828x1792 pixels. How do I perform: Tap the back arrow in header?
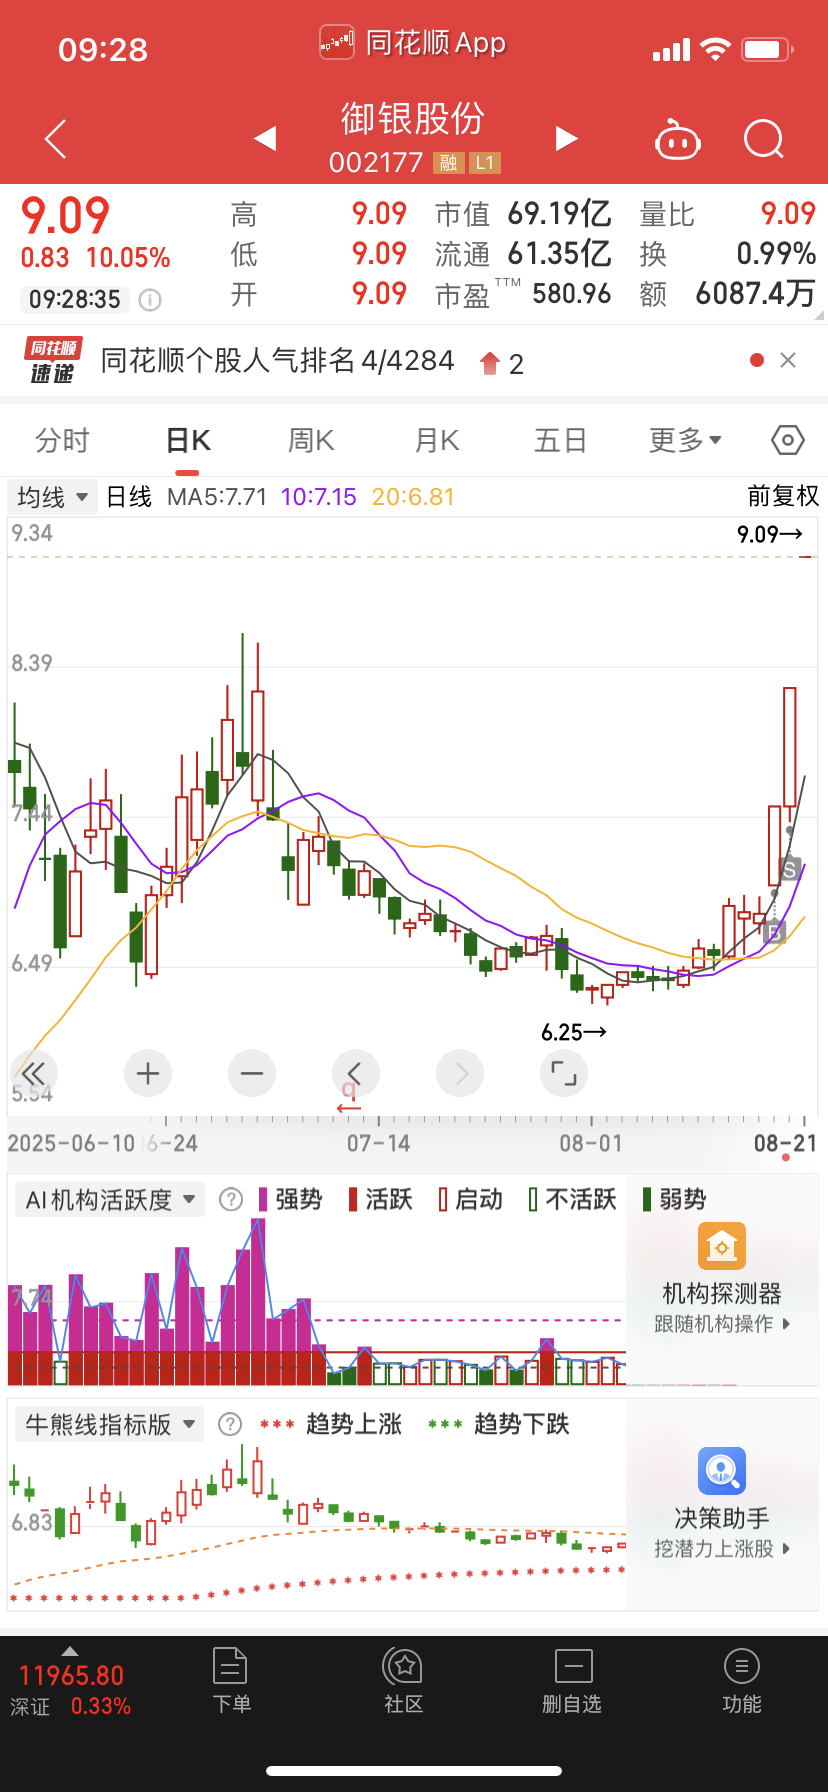(56, 139)
